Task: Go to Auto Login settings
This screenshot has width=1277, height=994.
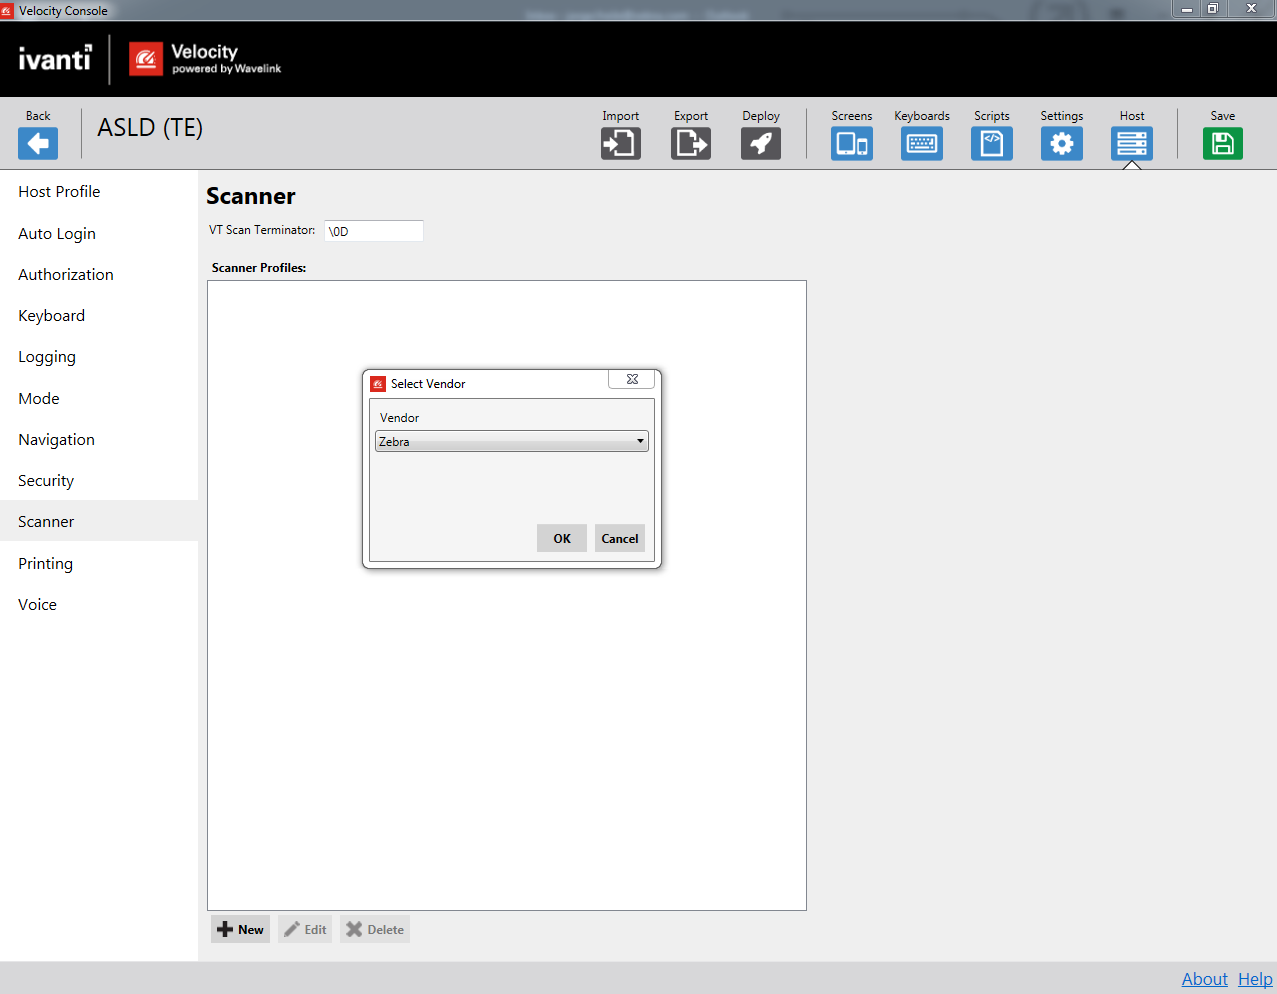Action: click(57, 233)
